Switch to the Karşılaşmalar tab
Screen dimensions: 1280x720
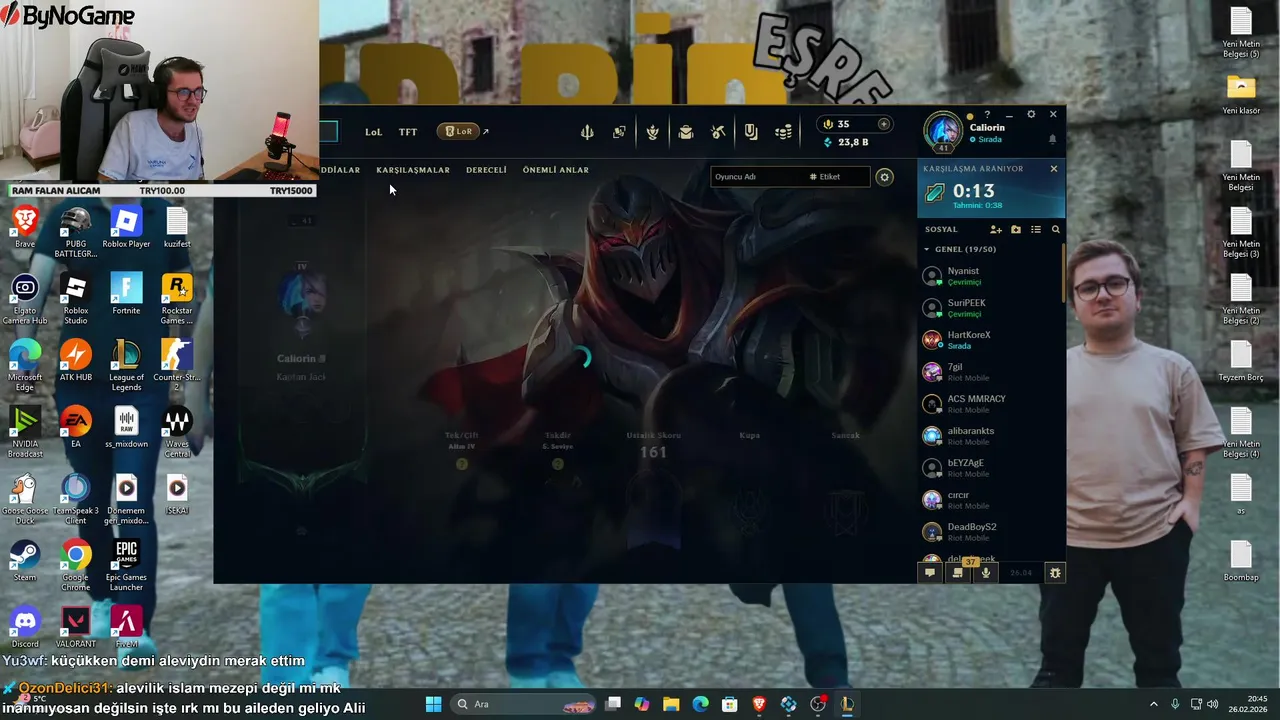tap(413, 170)
